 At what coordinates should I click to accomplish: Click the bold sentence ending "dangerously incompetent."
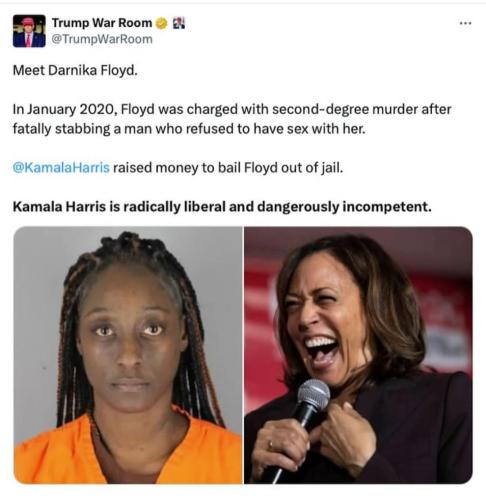tap(222, 207)
